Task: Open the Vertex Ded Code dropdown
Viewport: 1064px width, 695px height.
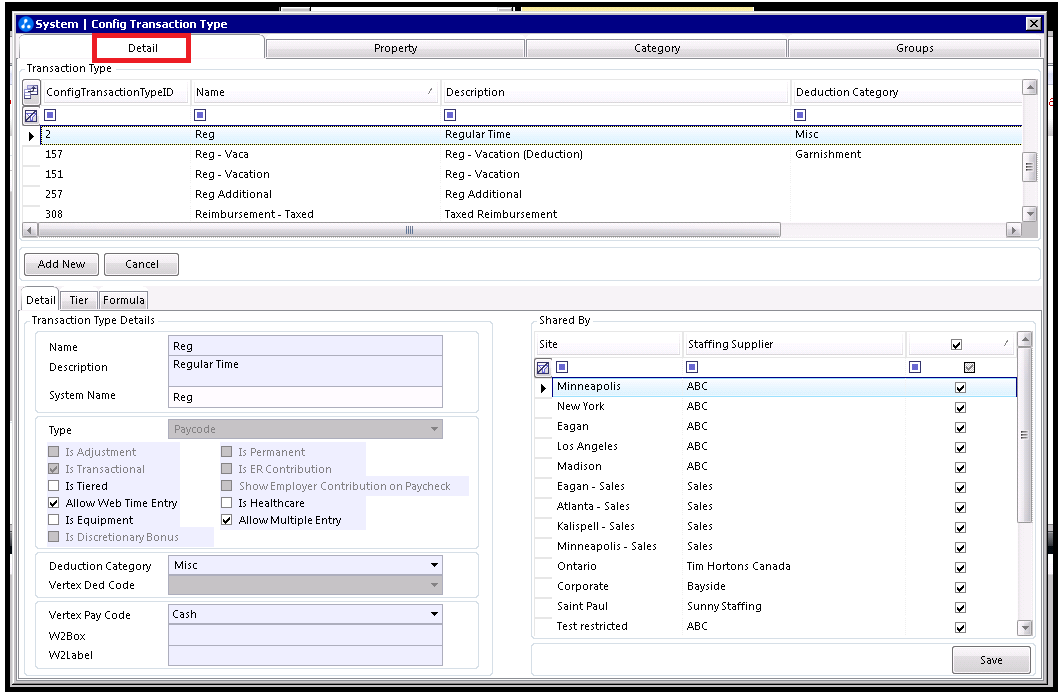Action: pos(434,584)
